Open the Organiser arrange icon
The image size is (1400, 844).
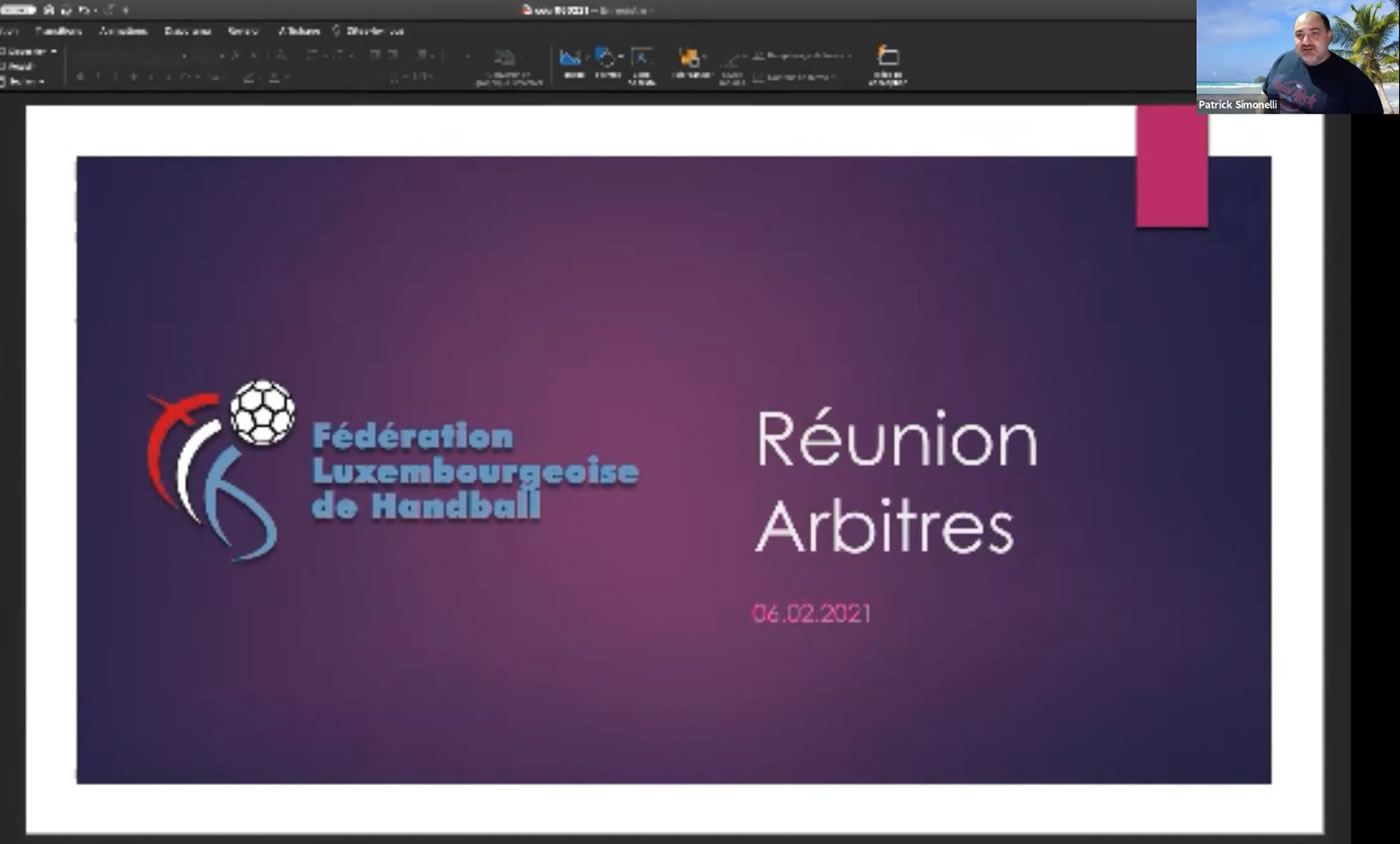[690, 62]
